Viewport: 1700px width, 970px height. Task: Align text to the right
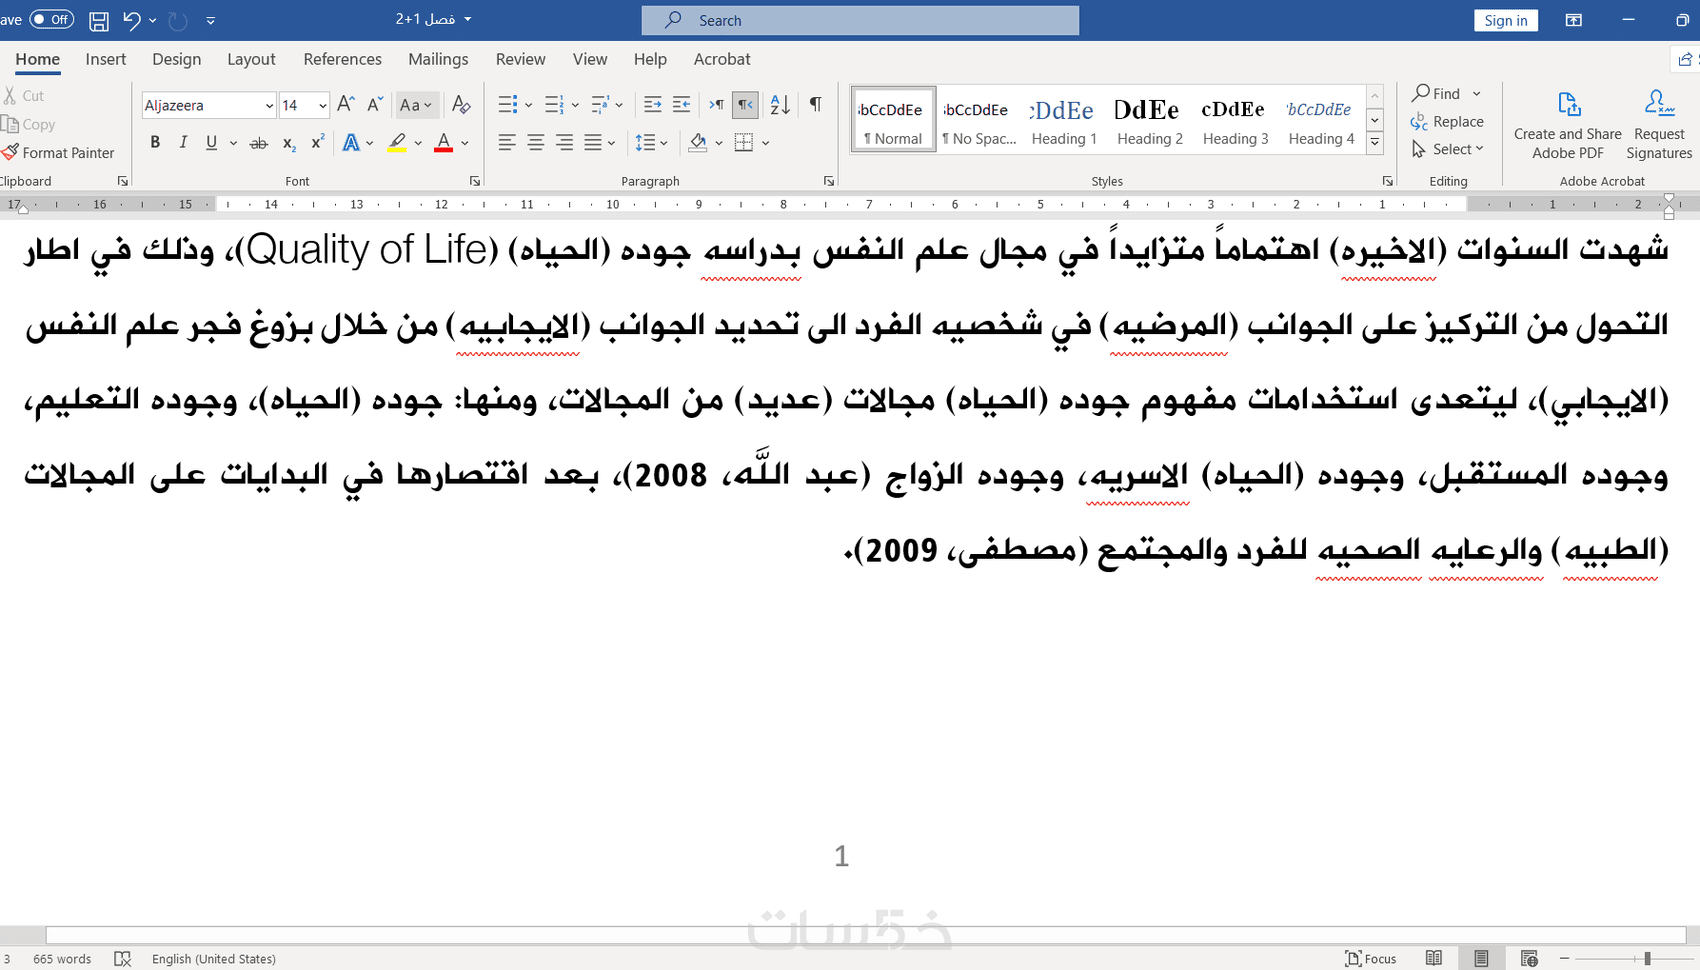click(564, 143)
